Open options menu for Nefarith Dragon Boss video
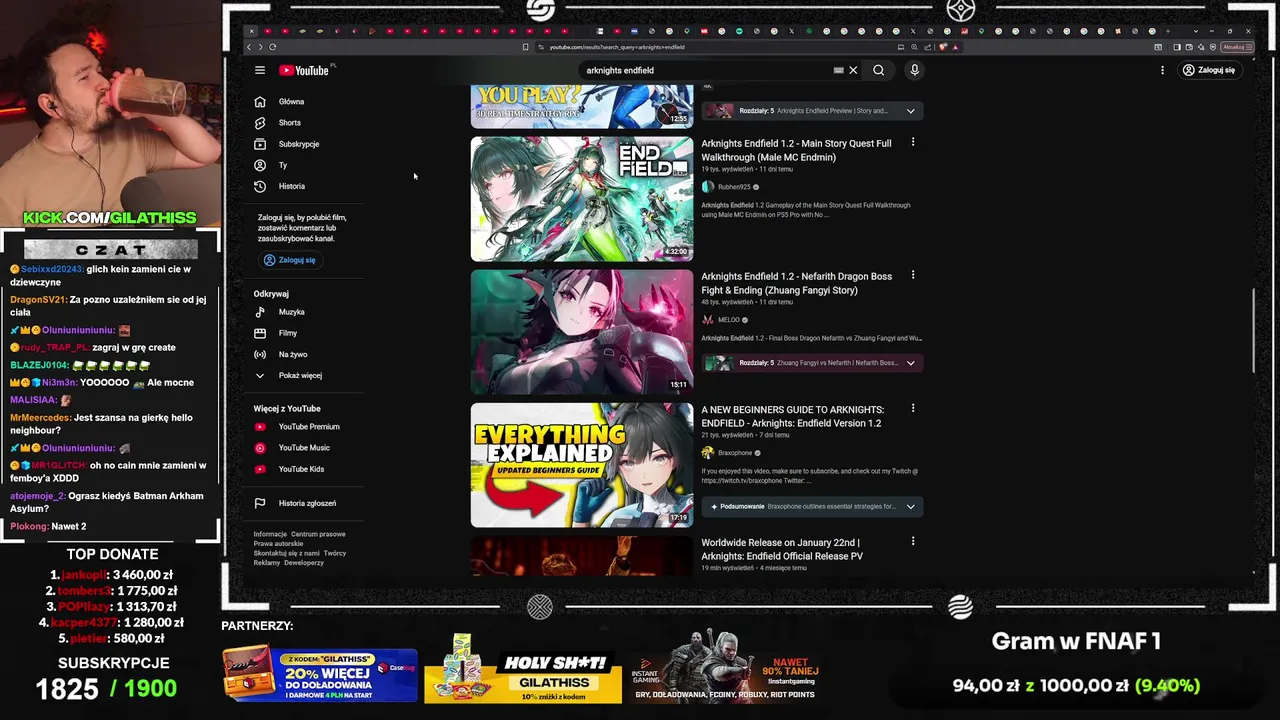1280x720 pixels. point(912,275)
